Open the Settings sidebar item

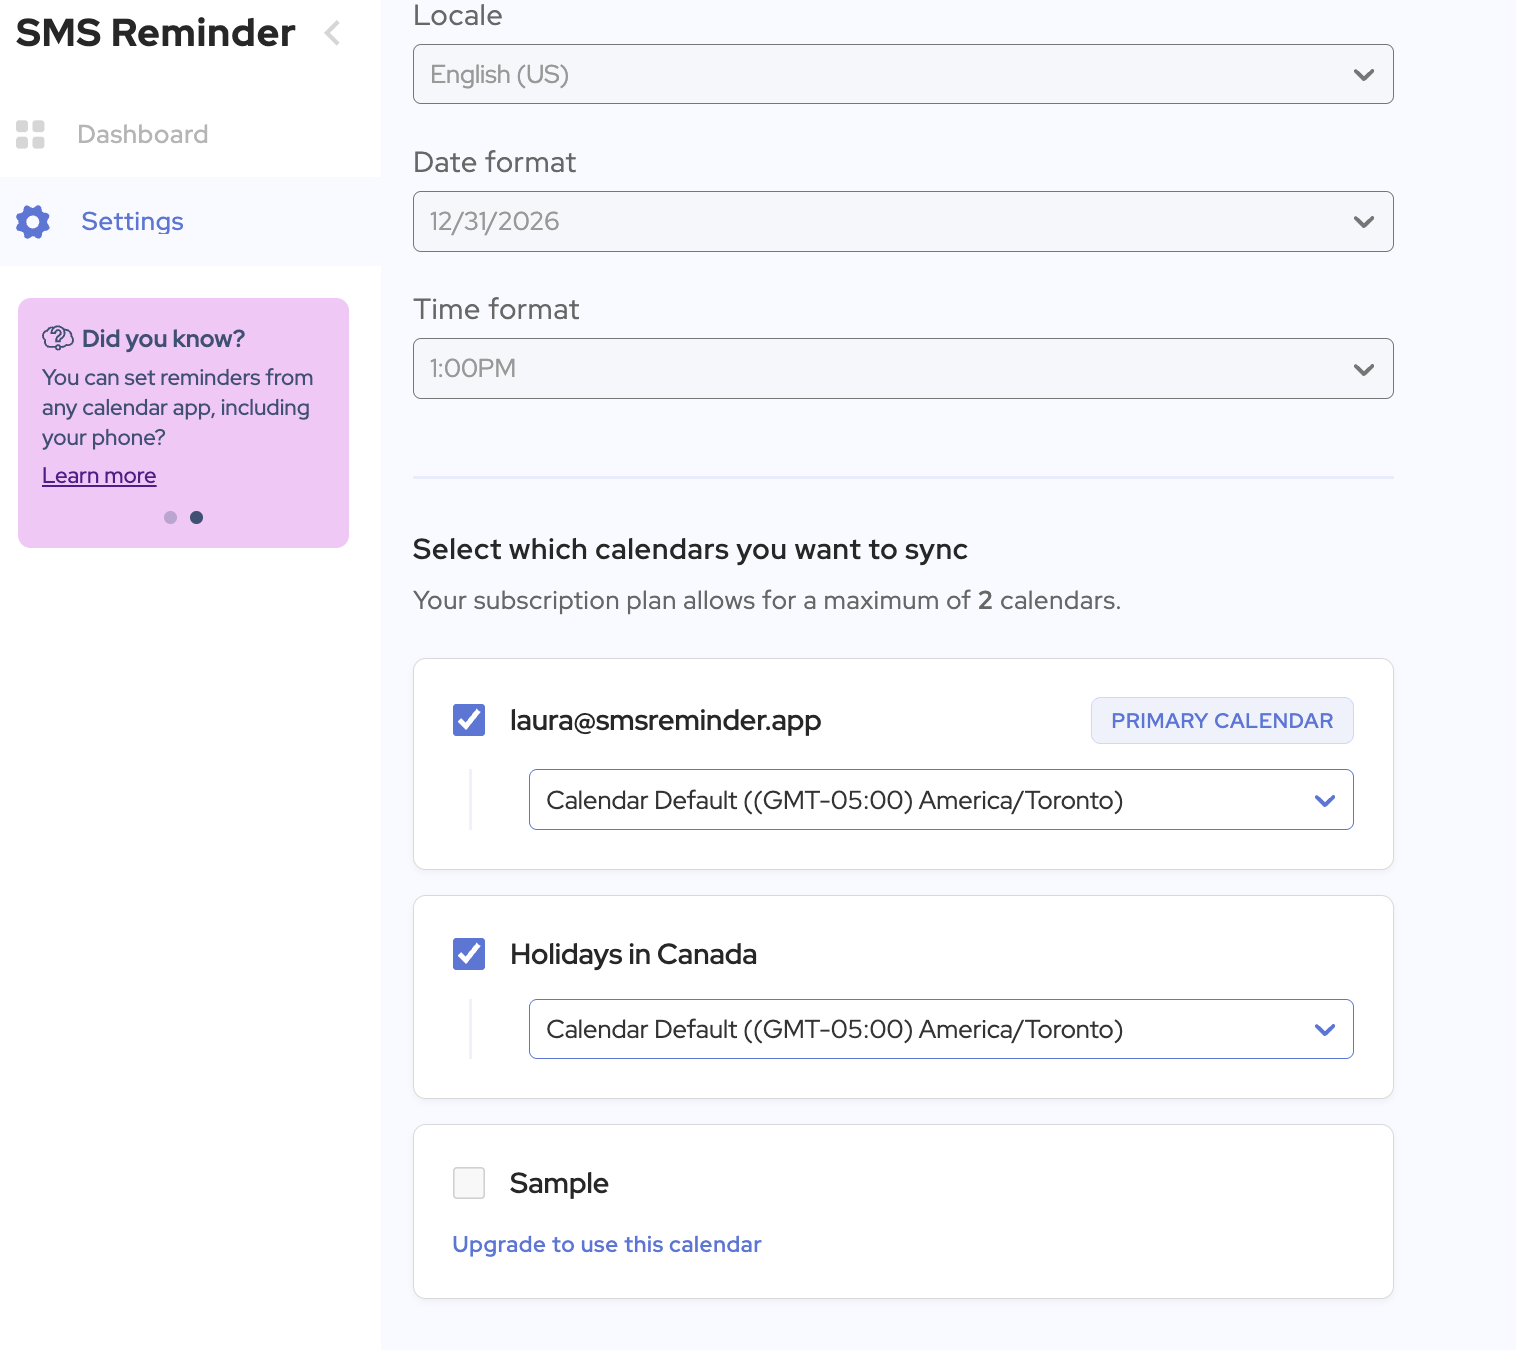132,222
